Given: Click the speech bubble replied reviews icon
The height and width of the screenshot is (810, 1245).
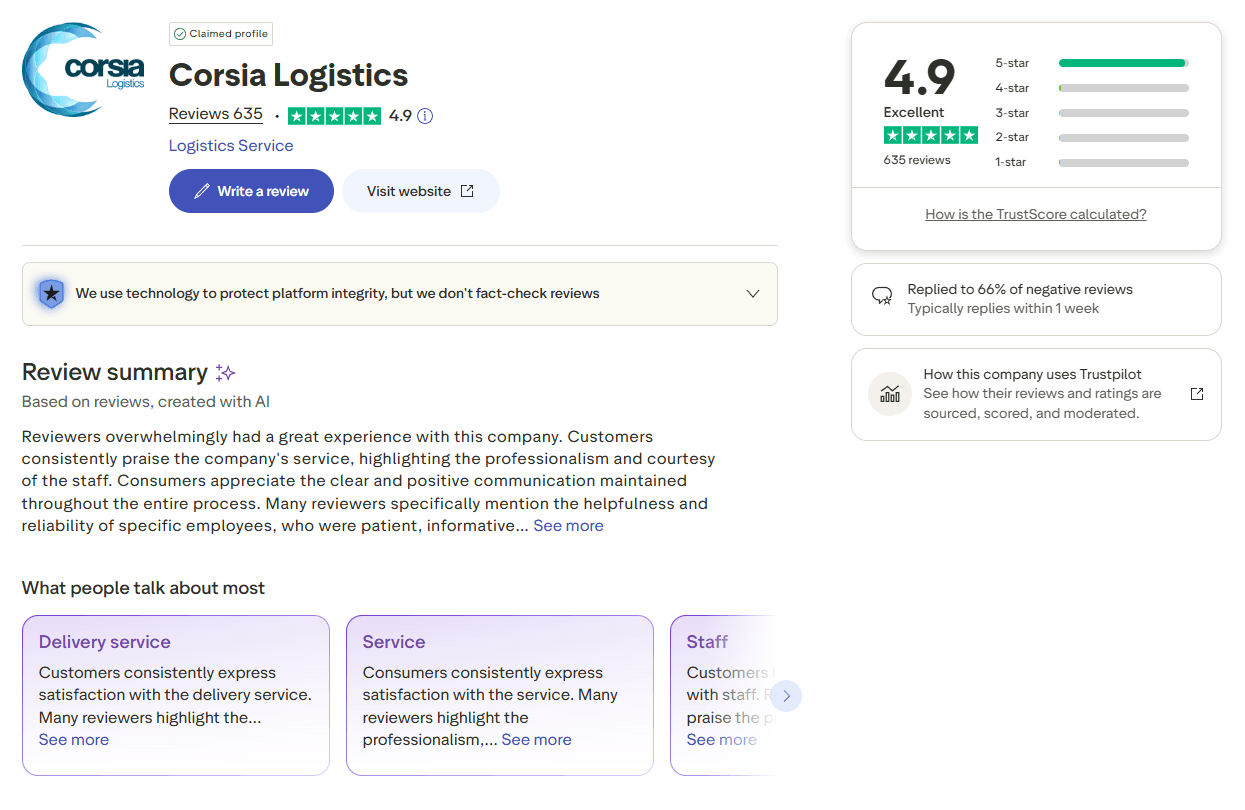Looking at the screenshot, I should [882, 296].
